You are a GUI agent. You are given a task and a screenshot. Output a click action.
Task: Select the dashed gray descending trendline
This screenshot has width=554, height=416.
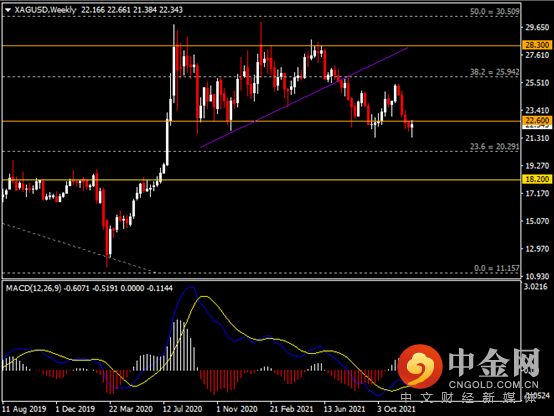coord(78,247)
